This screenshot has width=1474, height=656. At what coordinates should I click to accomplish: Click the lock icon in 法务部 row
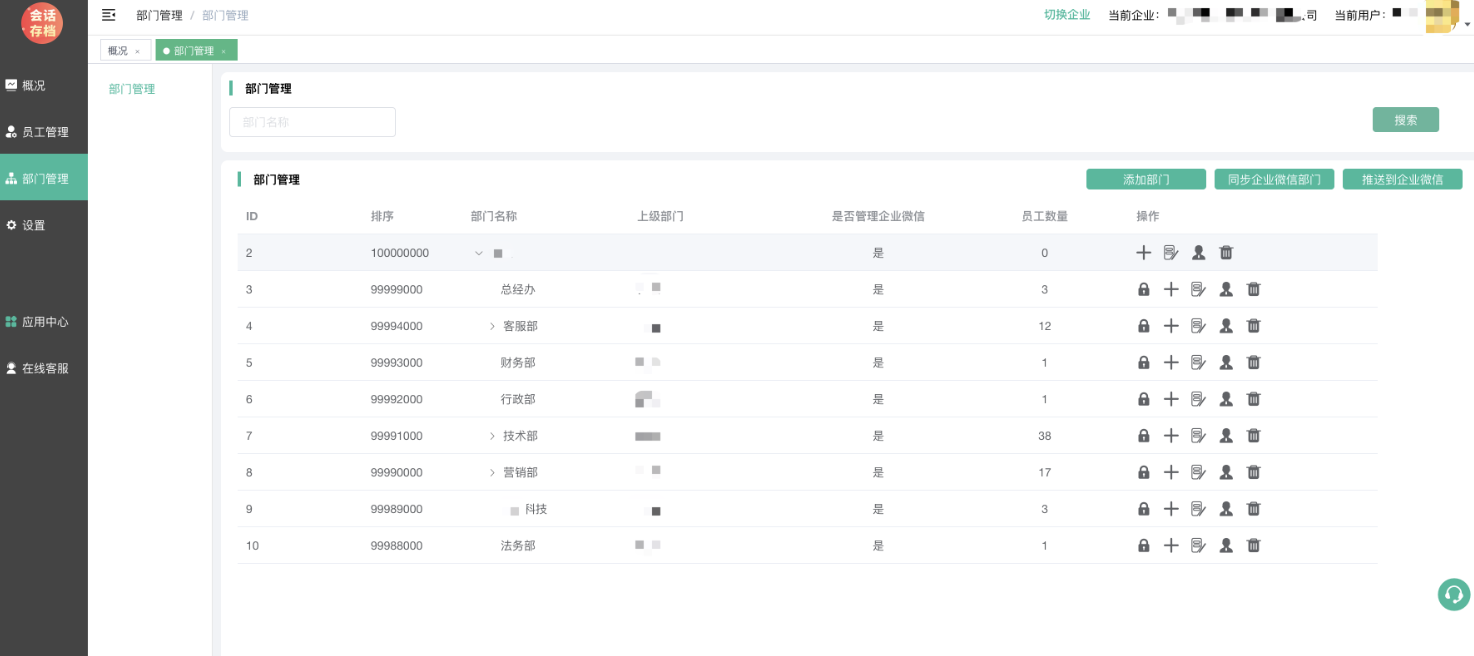pyautogui.click(x=1143, y=546)
